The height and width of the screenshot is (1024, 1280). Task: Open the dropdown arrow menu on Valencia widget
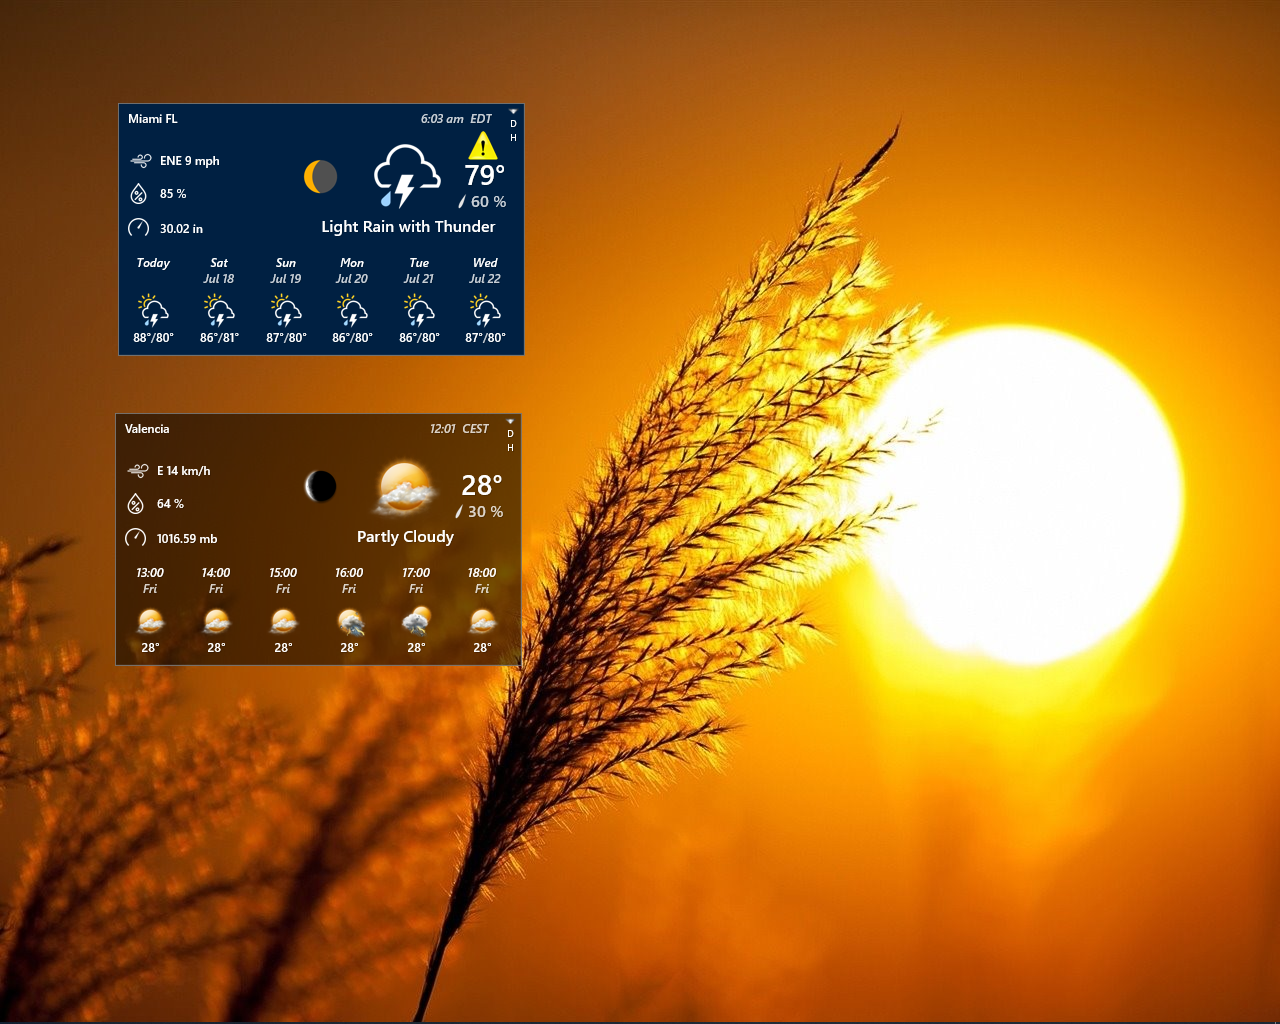[510, 421]
